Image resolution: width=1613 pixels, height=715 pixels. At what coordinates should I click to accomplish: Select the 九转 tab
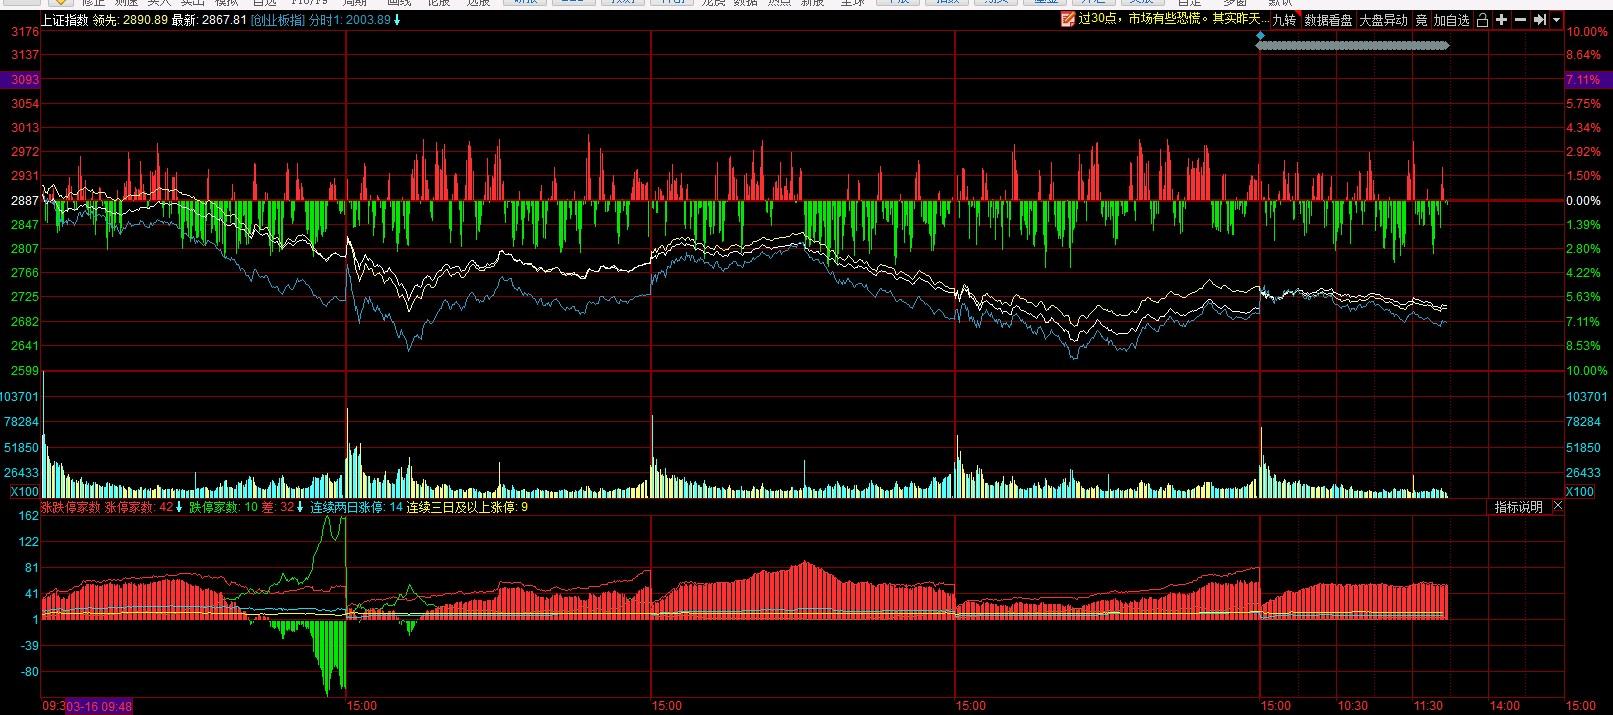tap(1284, 20)
